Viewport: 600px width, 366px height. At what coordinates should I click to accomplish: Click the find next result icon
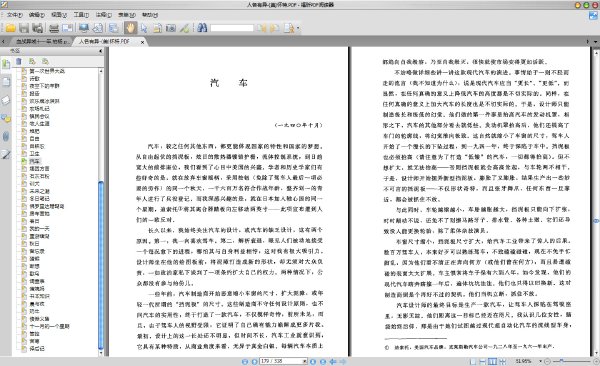275,28
